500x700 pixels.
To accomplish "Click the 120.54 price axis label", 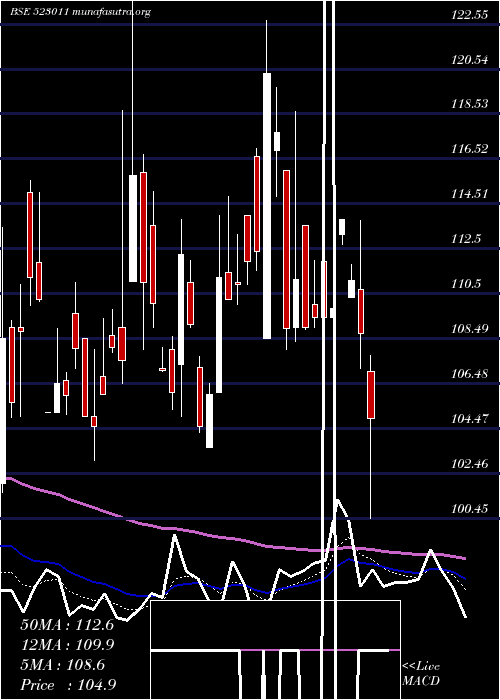I will [469, 59].
